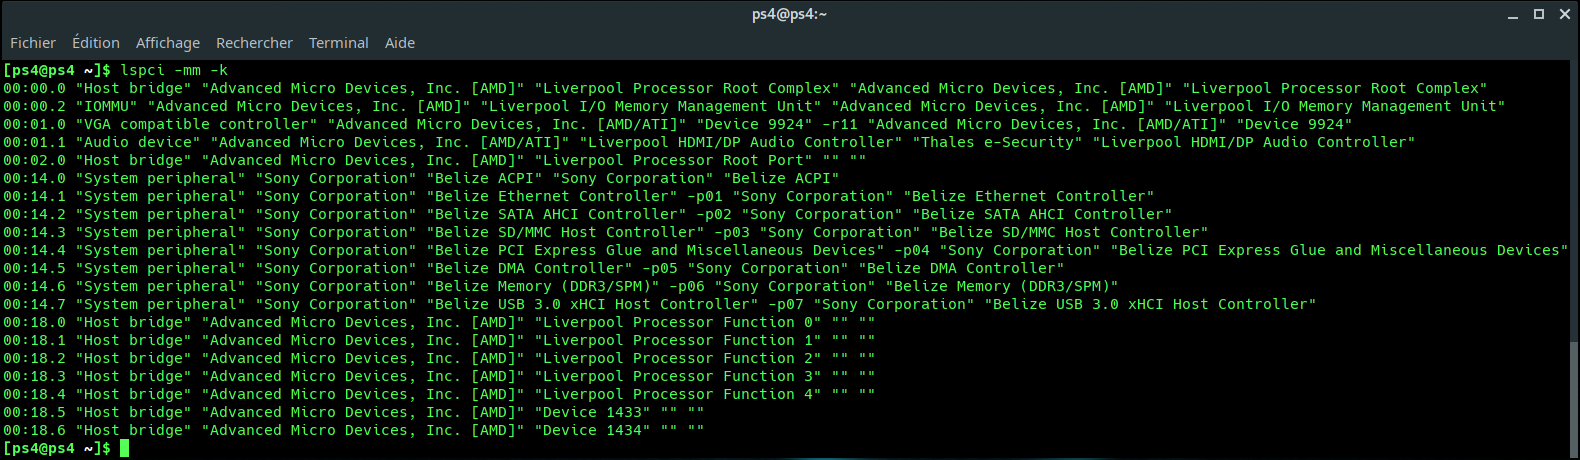Open the Aide help menu
Screen dimensions: 1580x460
tap(400, 43)
